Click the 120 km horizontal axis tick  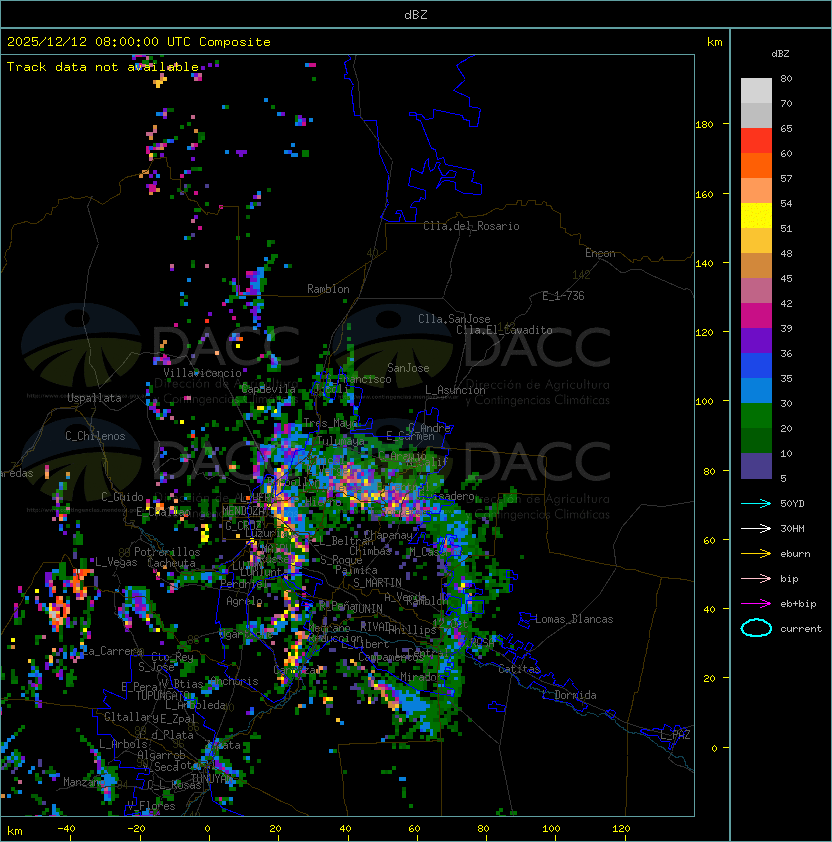coord(621,829)
